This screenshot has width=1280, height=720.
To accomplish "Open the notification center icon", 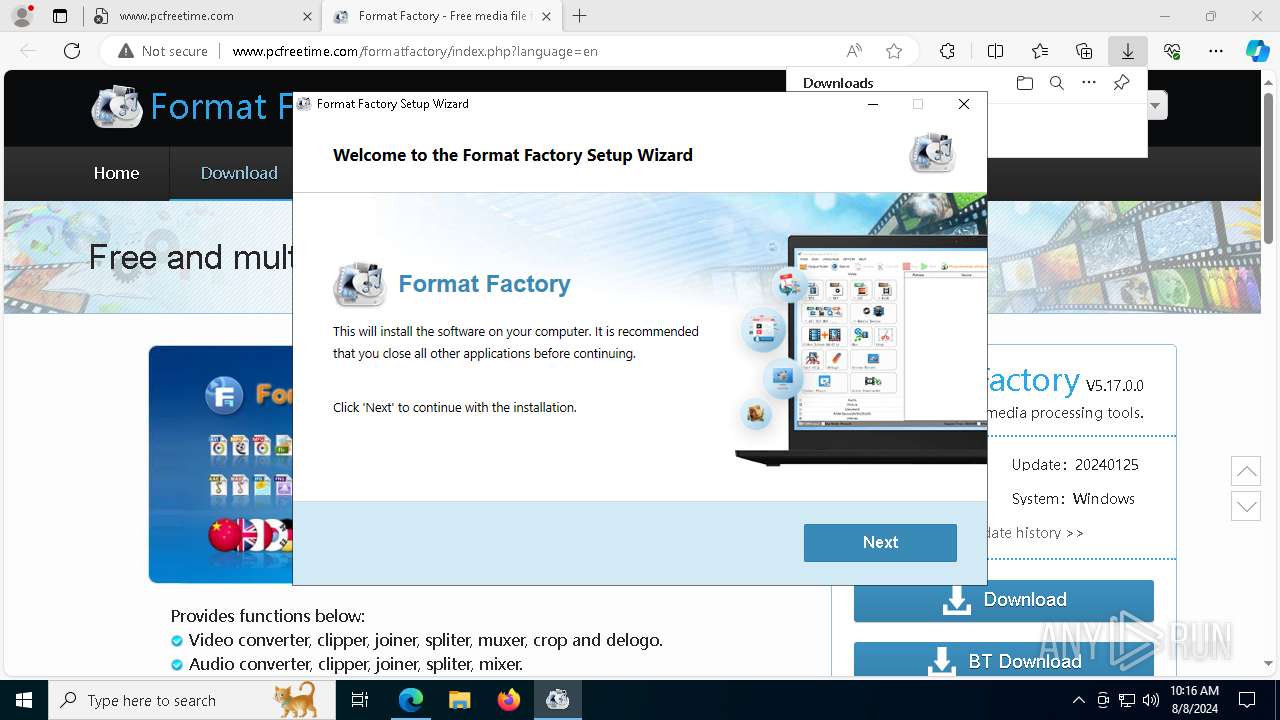I will coord(1247,700).
